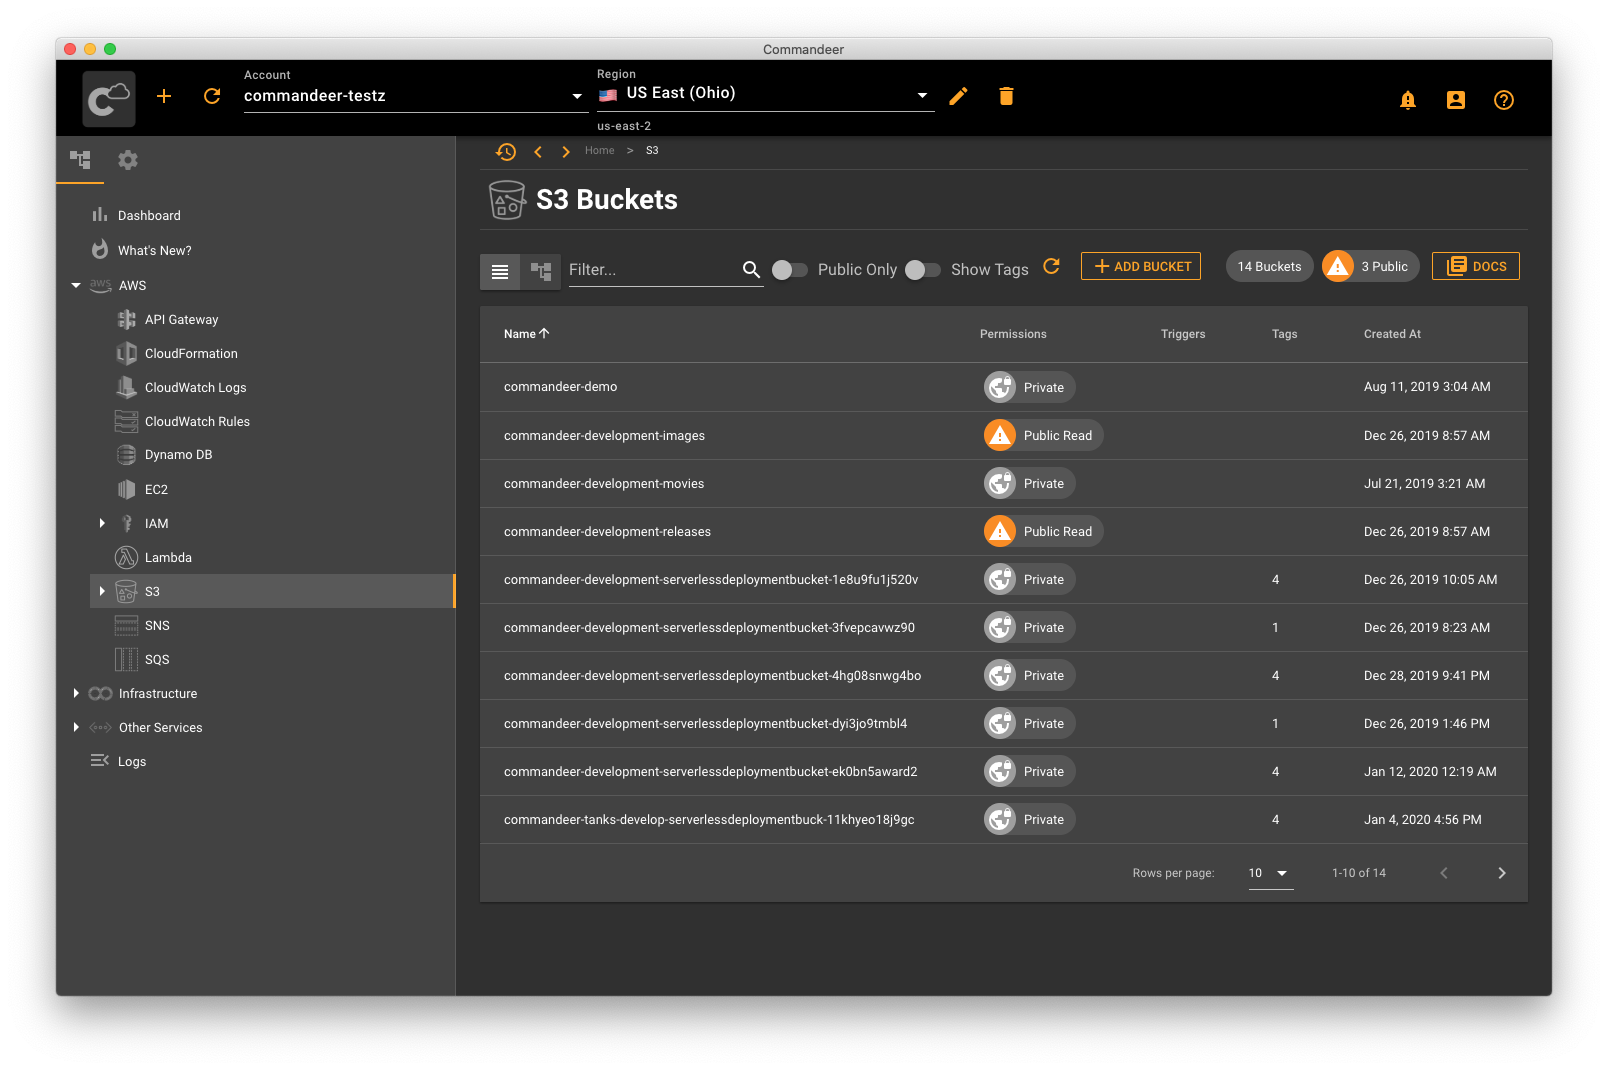Delete using the top trash icon
The width and height of the screenshot is (1608, 1070).
(x=1006, y=96)
